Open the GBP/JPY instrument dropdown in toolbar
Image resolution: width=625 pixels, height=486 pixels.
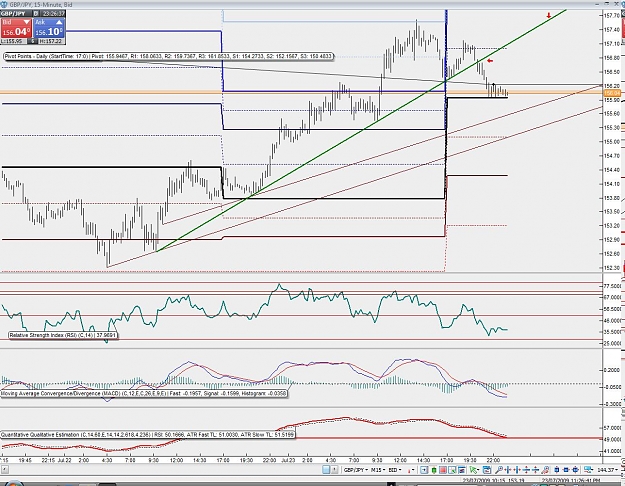pos(356,470)
